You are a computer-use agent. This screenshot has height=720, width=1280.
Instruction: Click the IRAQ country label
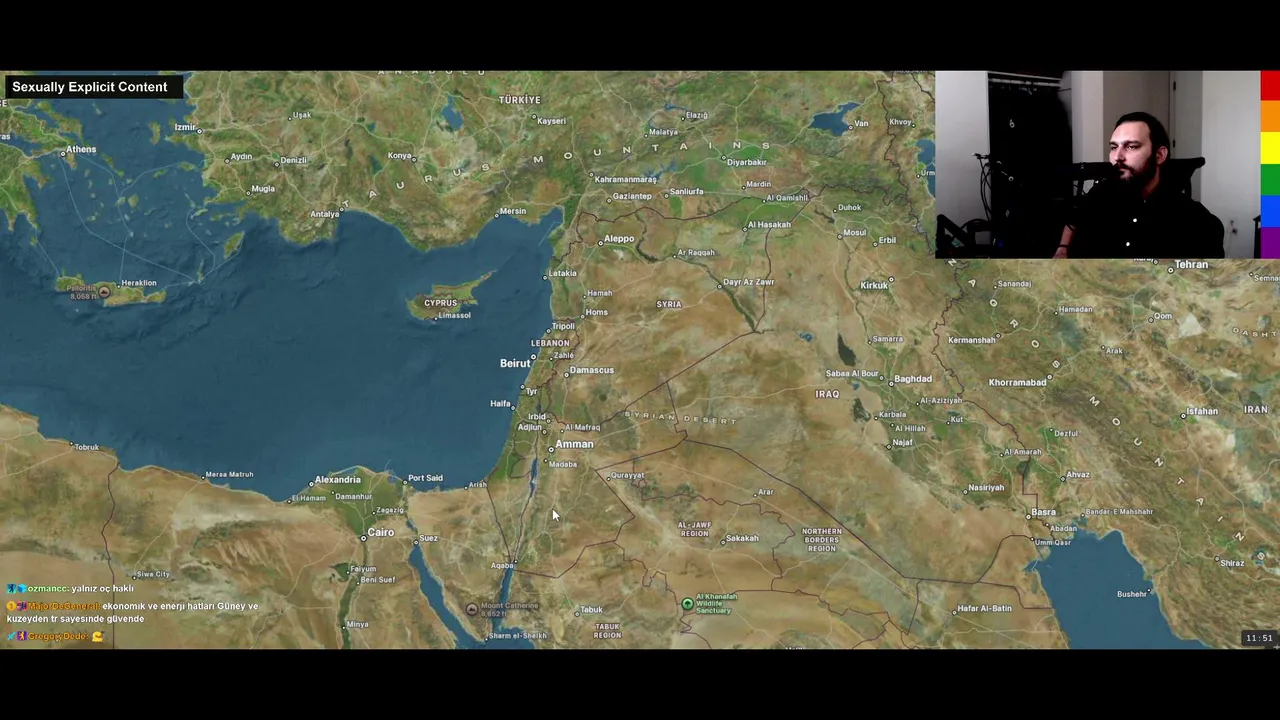pos(827,394)
